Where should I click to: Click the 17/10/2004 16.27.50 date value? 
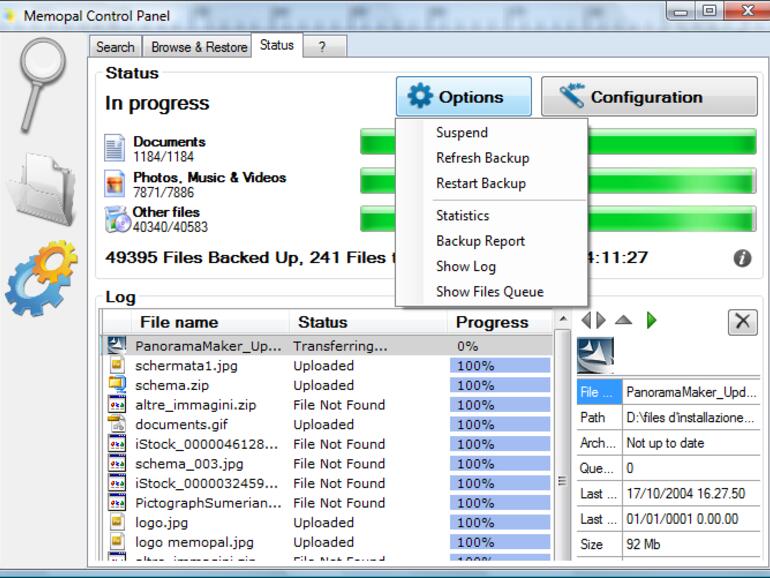[686, 494]
